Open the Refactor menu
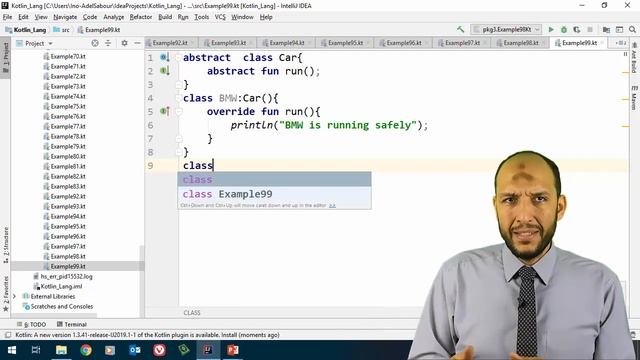Image resolution: width=640 pixels, height=360 pixels. (x=141, y=17)
